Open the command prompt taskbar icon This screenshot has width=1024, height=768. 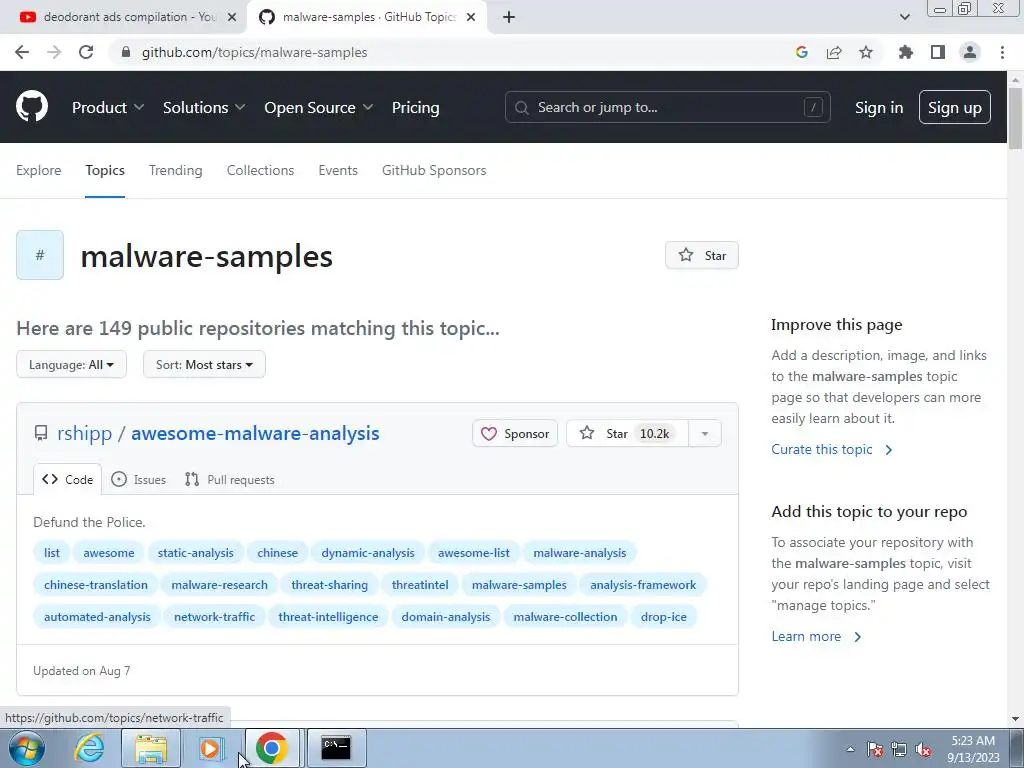(x=336, y=748)
